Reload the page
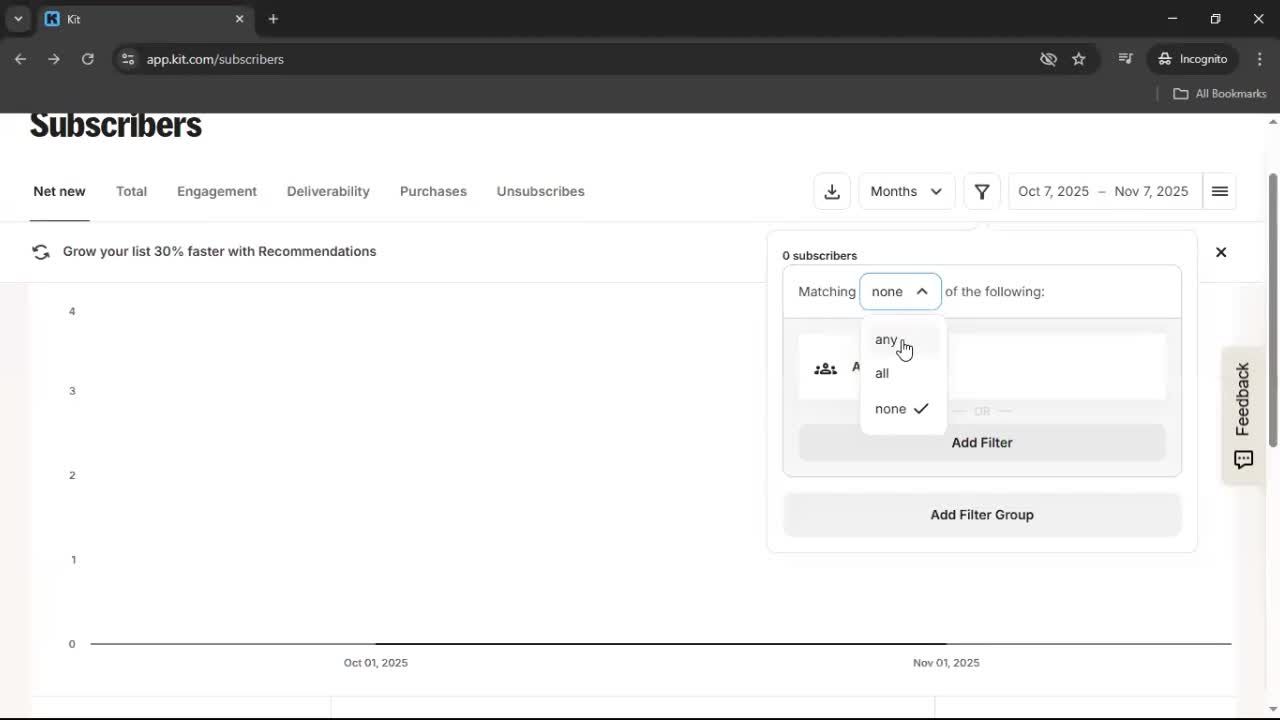Image resolution: width=1280 pixels, height=720 pixels. pos(88,59)
